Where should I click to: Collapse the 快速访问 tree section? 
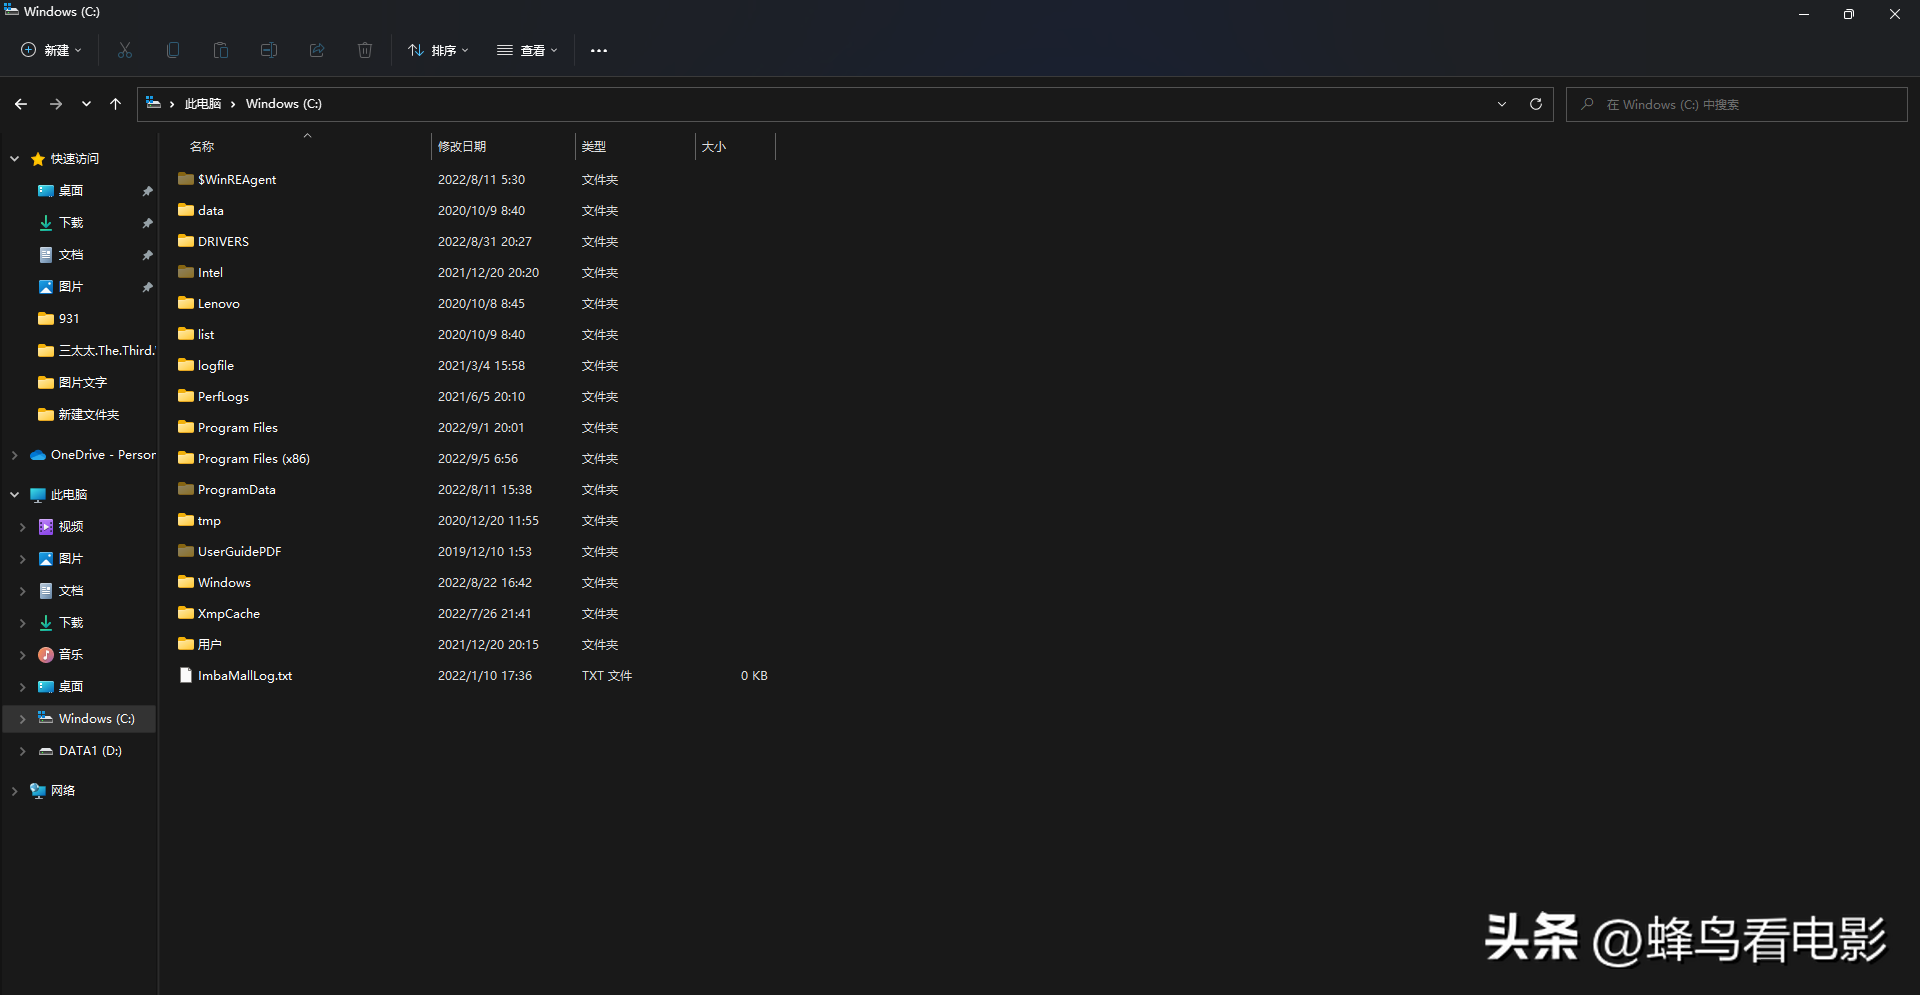(x=15, y=159)
